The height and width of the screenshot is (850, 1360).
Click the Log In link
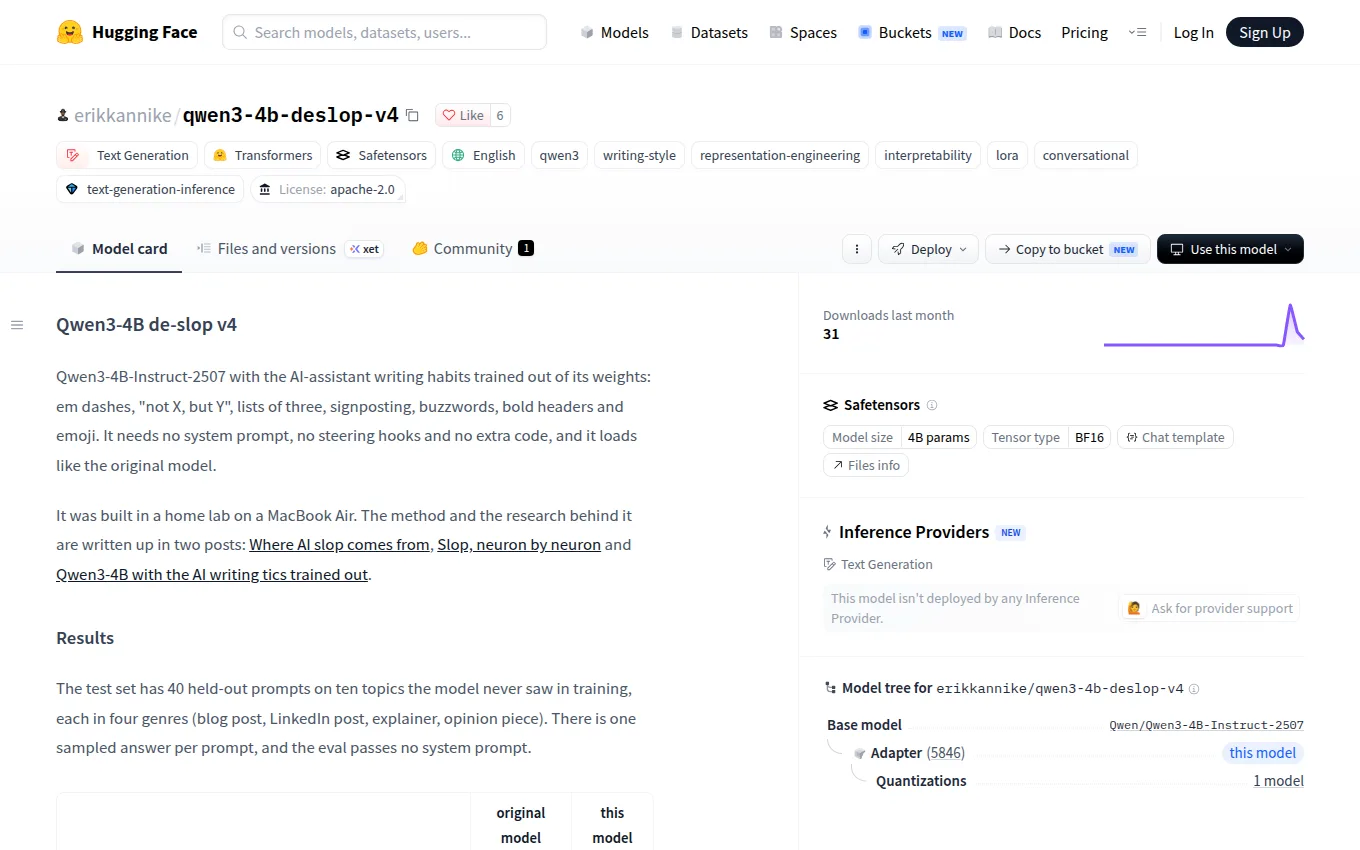click(1193, 32)
